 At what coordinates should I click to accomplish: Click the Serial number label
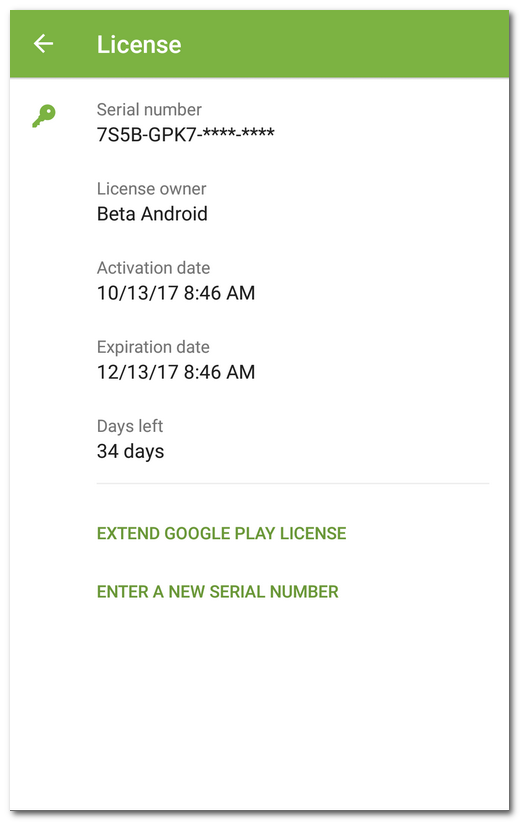point(149,110)
